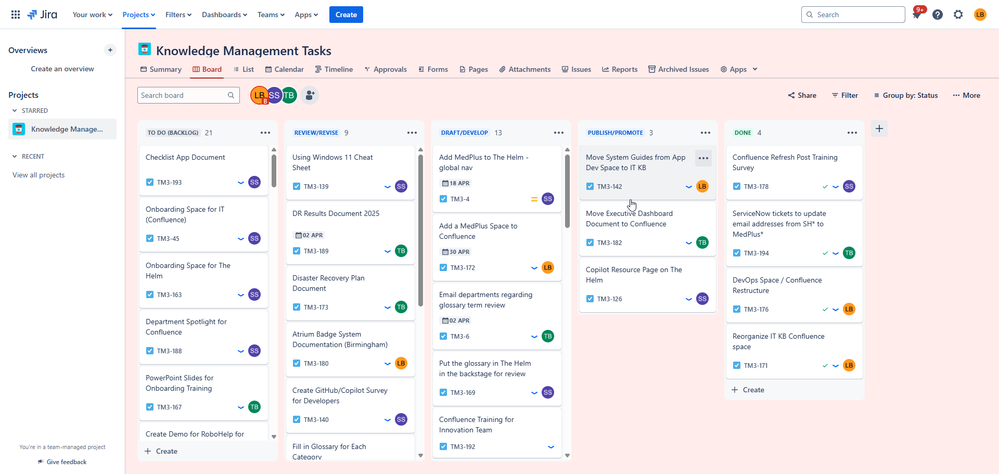
Task: Open the Review/Revise column more menu
Action: click(412, 133)
